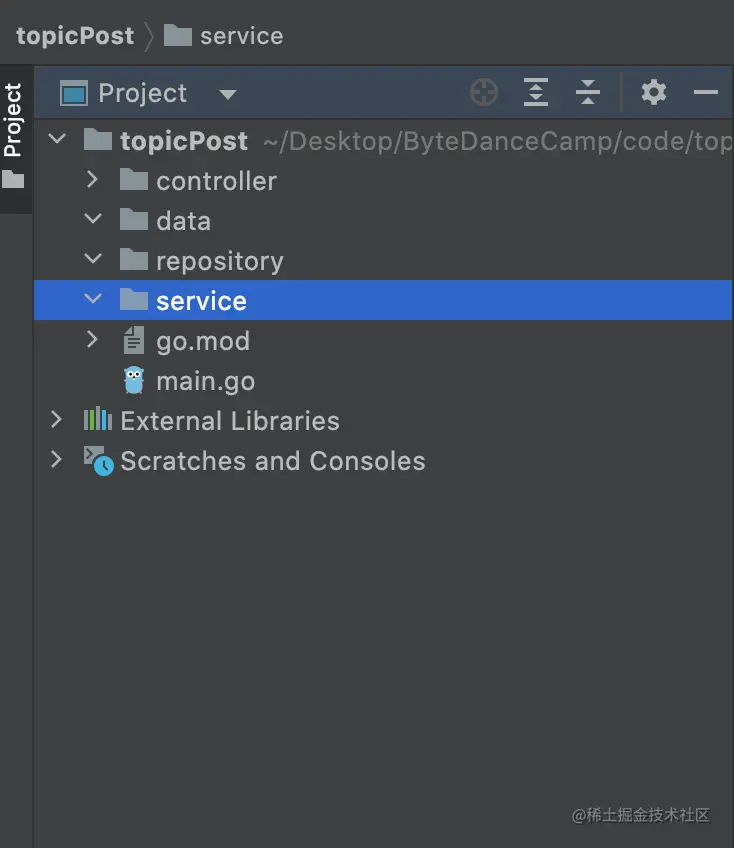
Task: Click topicPost in the breadcrumb bar
Action: pyautogui.click(x=75, y=36)
